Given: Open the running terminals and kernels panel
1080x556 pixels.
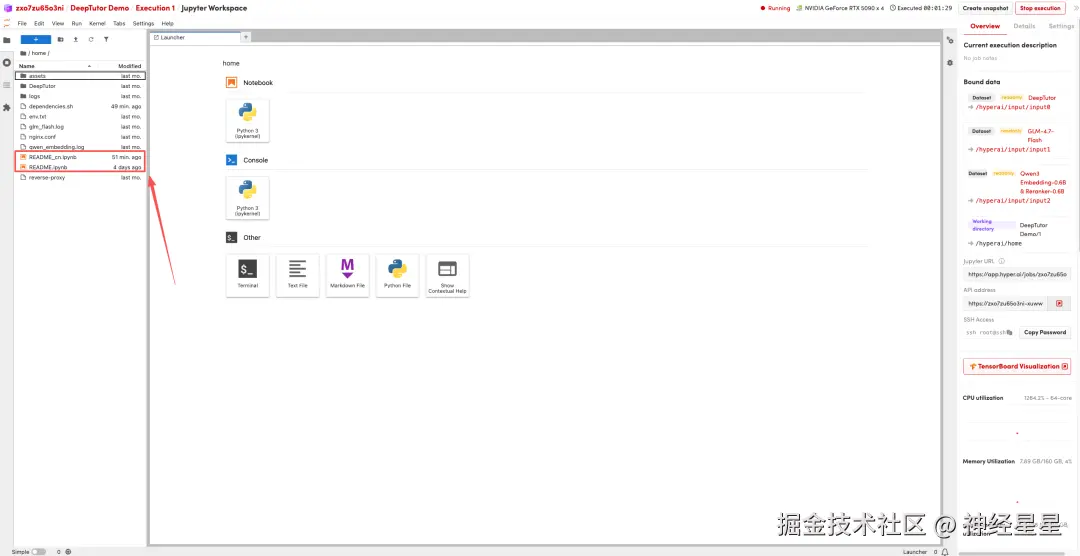Looking at the screenshot, I should click(7, 63).
